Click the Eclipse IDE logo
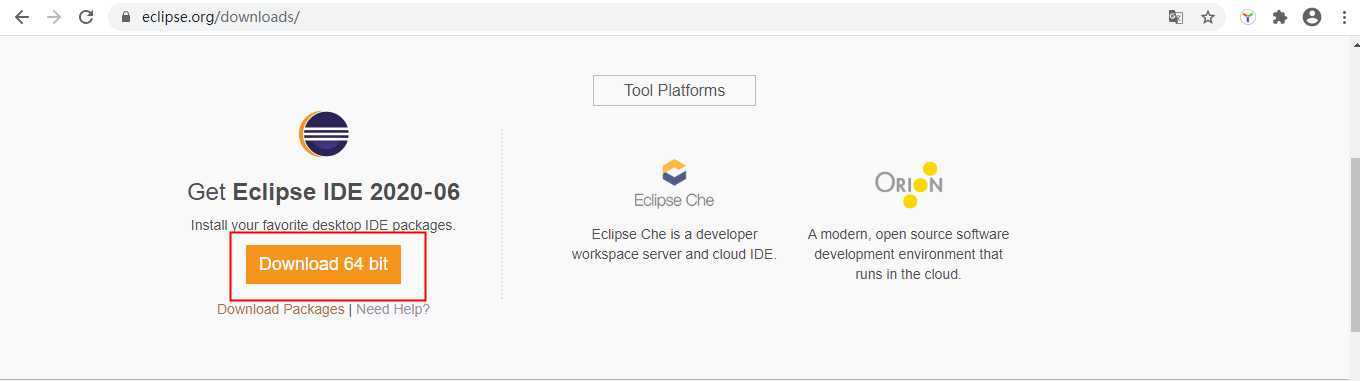Screen dimensions: 1360x381 tap(323, 134)
